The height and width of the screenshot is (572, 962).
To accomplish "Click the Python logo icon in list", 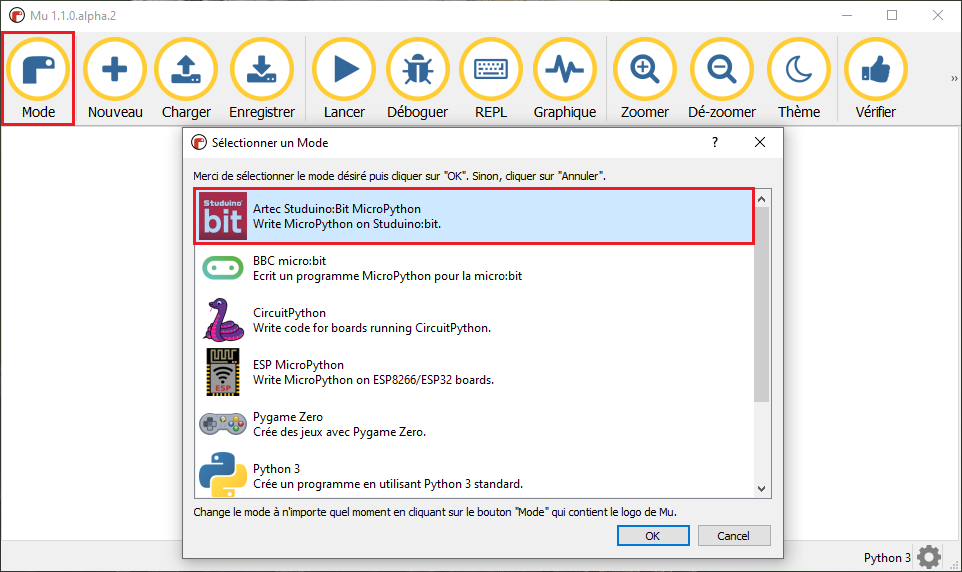I will tap(223, 474).
